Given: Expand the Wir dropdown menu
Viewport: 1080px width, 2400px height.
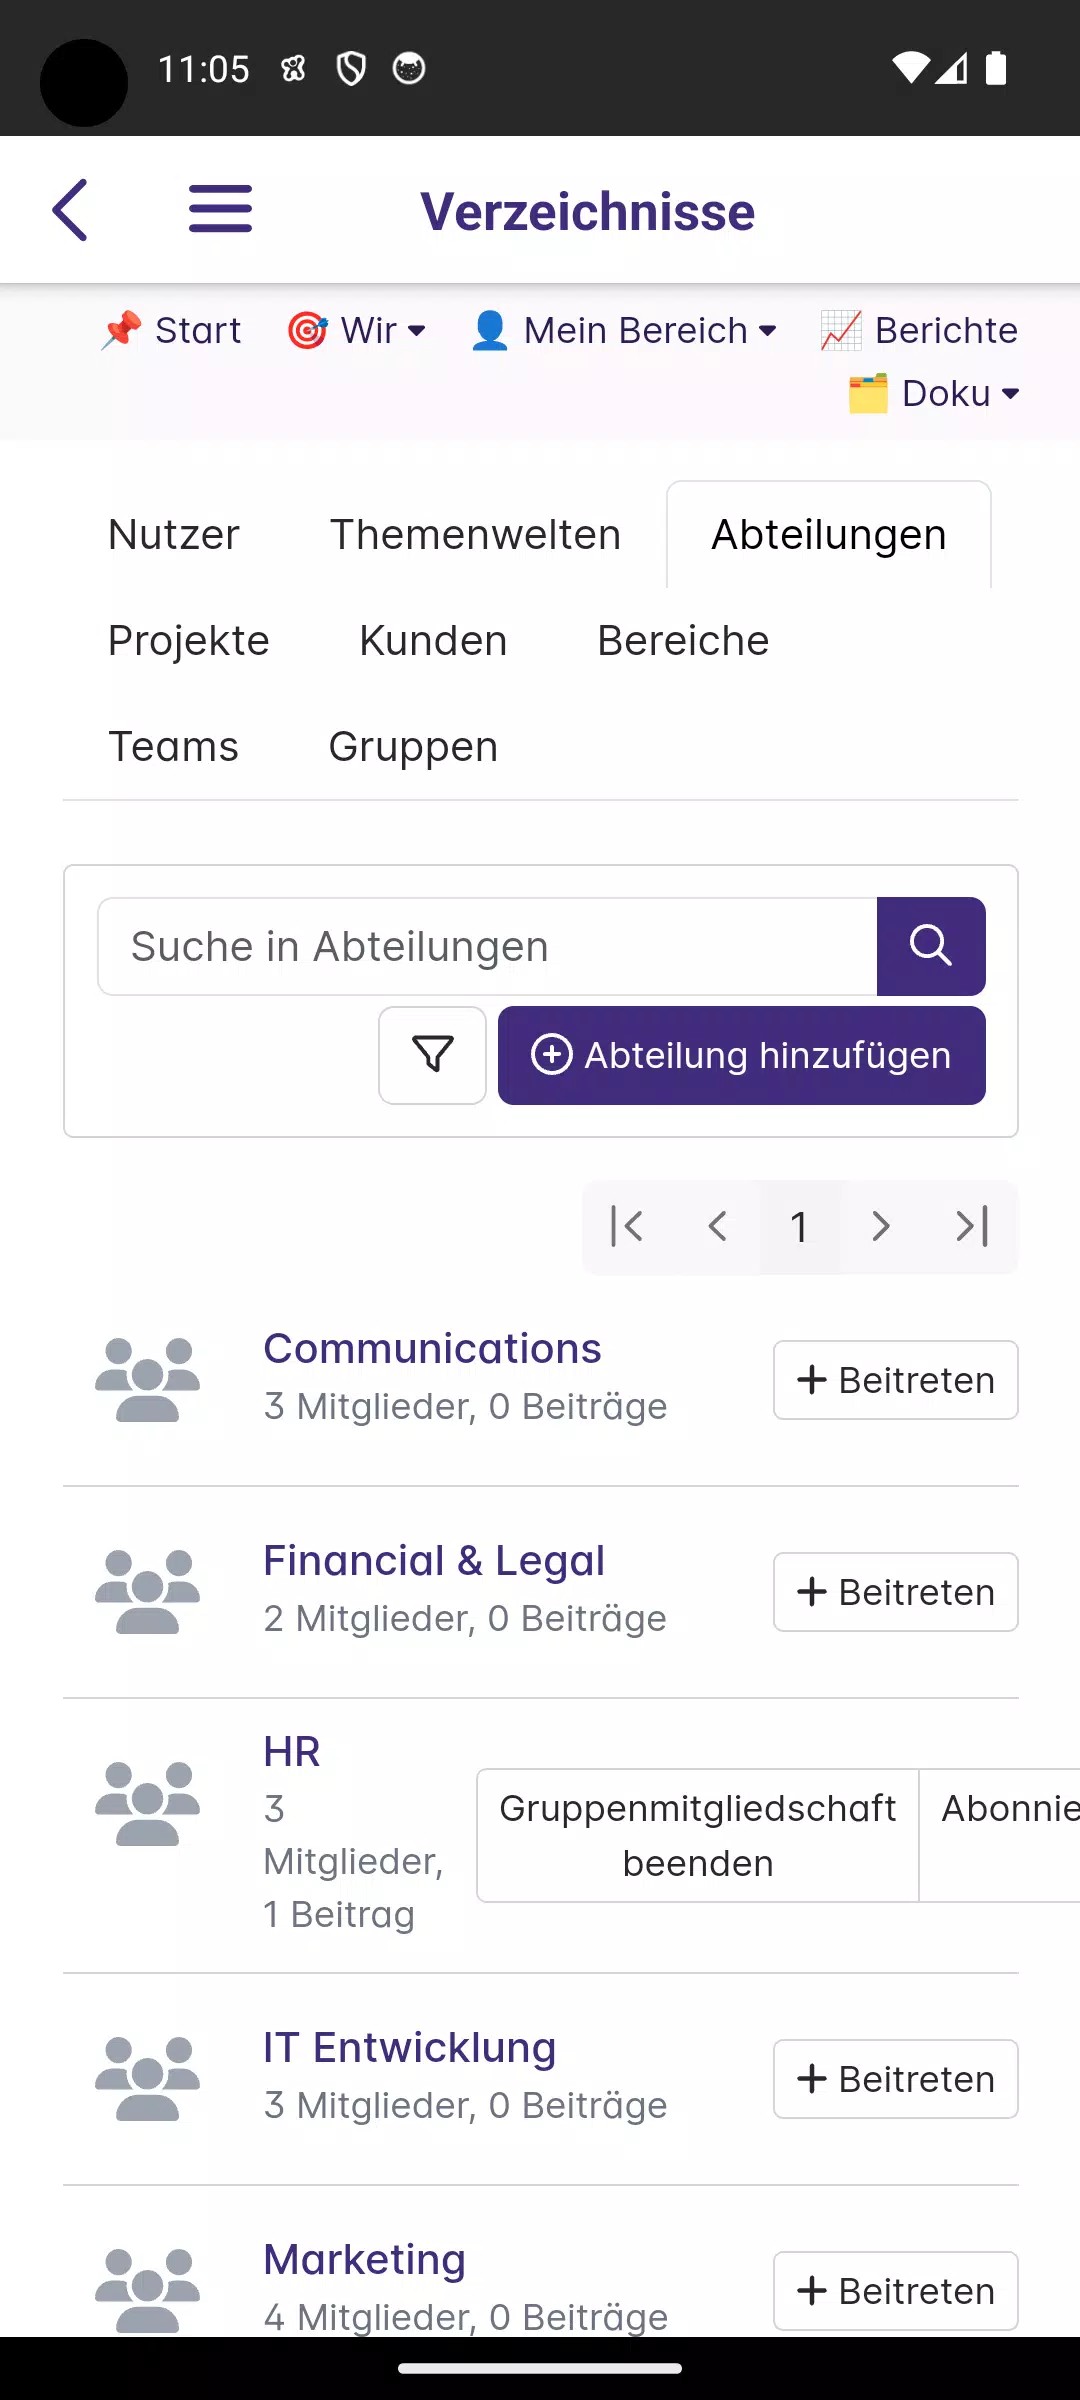Looking at the screenshot, I should coord(357,330).
